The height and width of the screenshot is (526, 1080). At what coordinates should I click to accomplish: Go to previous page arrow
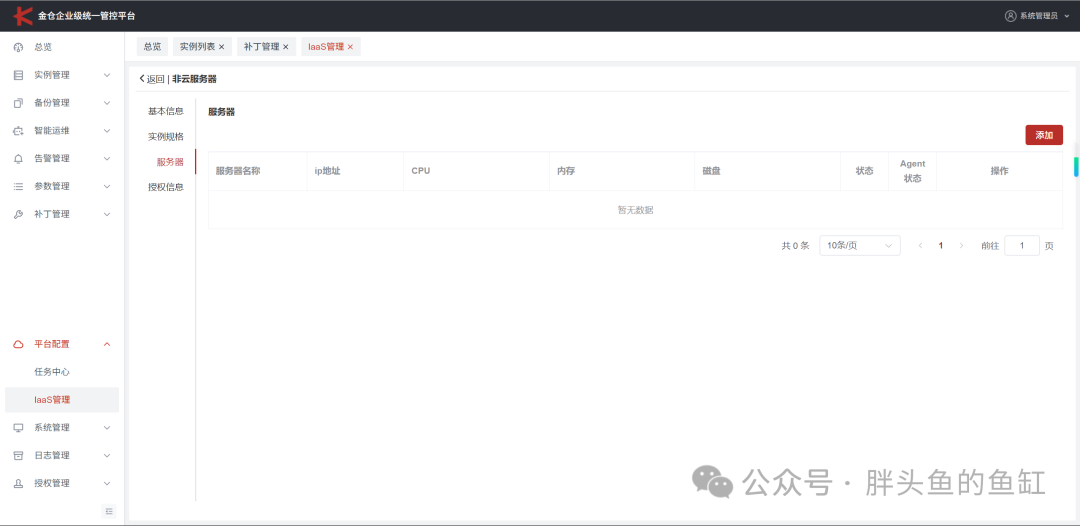[x=920, y=246]
